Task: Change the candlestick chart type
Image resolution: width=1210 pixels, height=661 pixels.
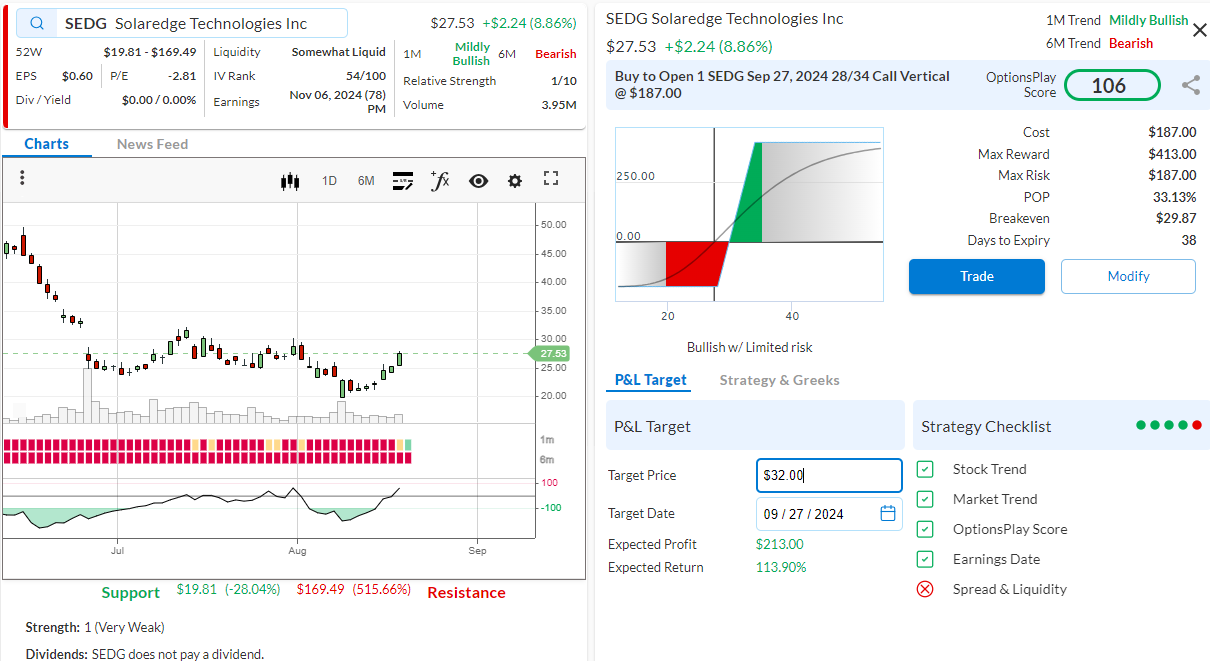Action: coord(291,181)
